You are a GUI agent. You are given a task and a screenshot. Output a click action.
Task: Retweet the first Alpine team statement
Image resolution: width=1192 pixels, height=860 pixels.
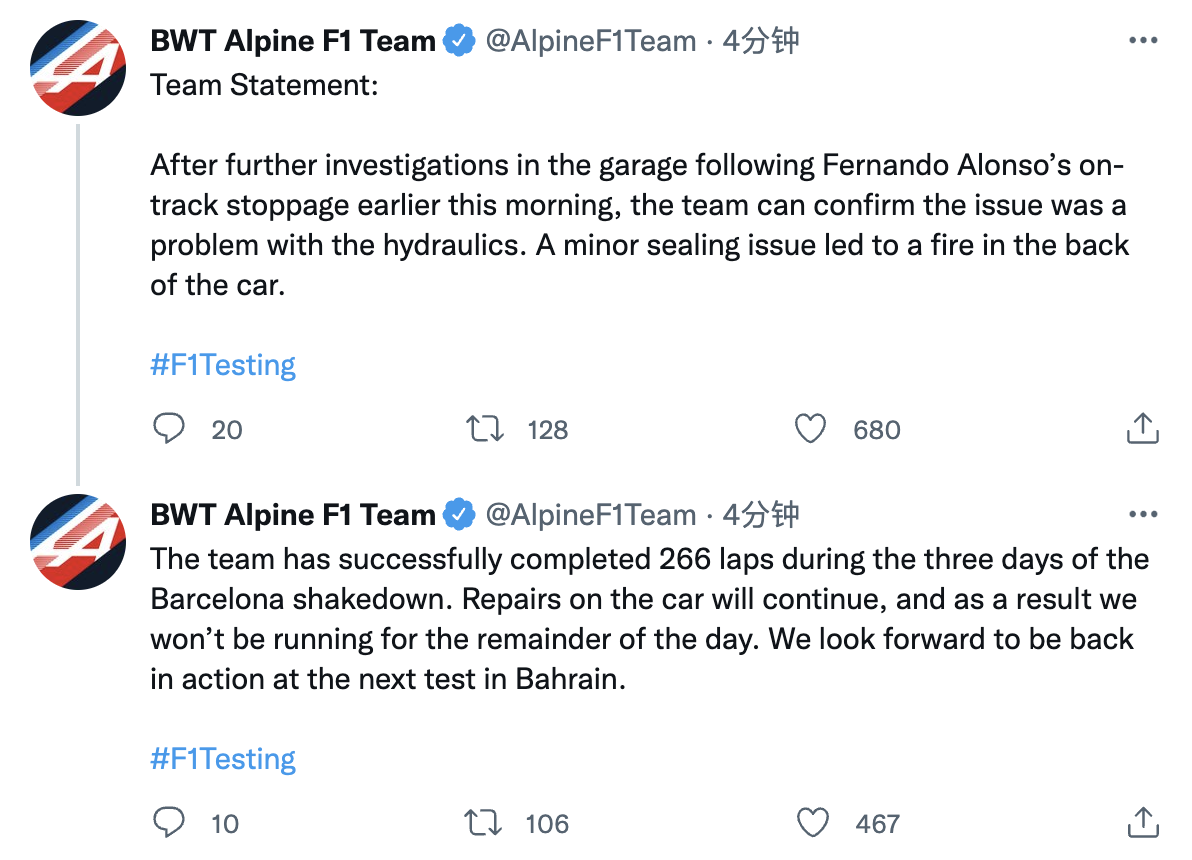(486, 429)
